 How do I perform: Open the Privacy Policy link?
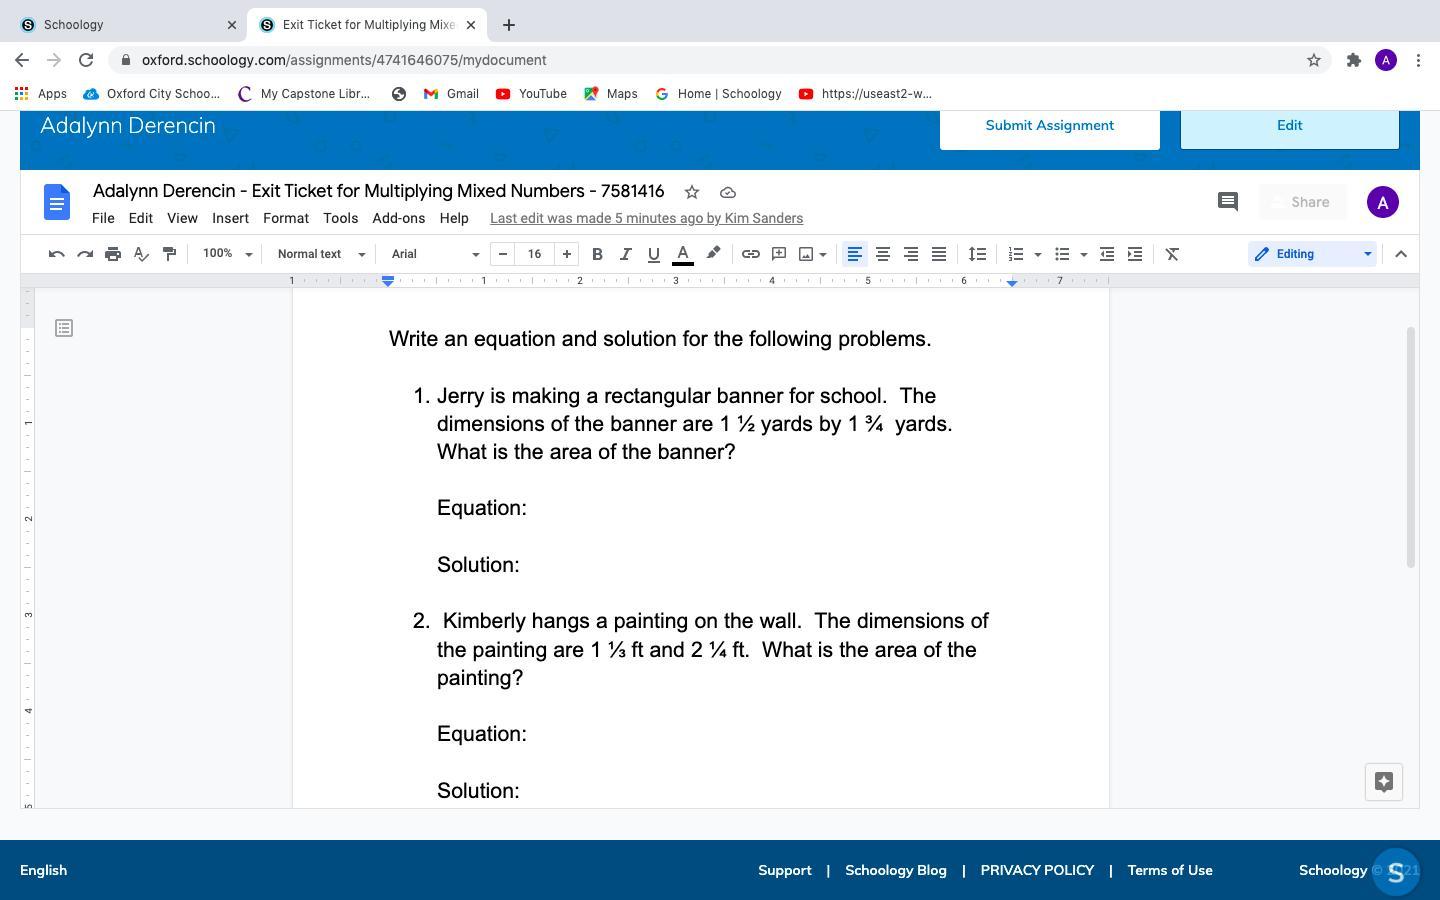click(1037, 870)
